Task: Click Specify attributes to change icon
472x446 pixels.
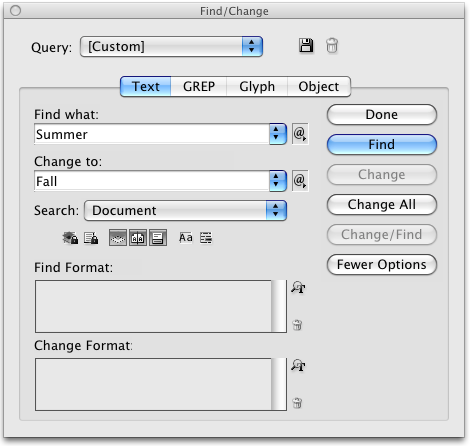Action: [298, 366]
